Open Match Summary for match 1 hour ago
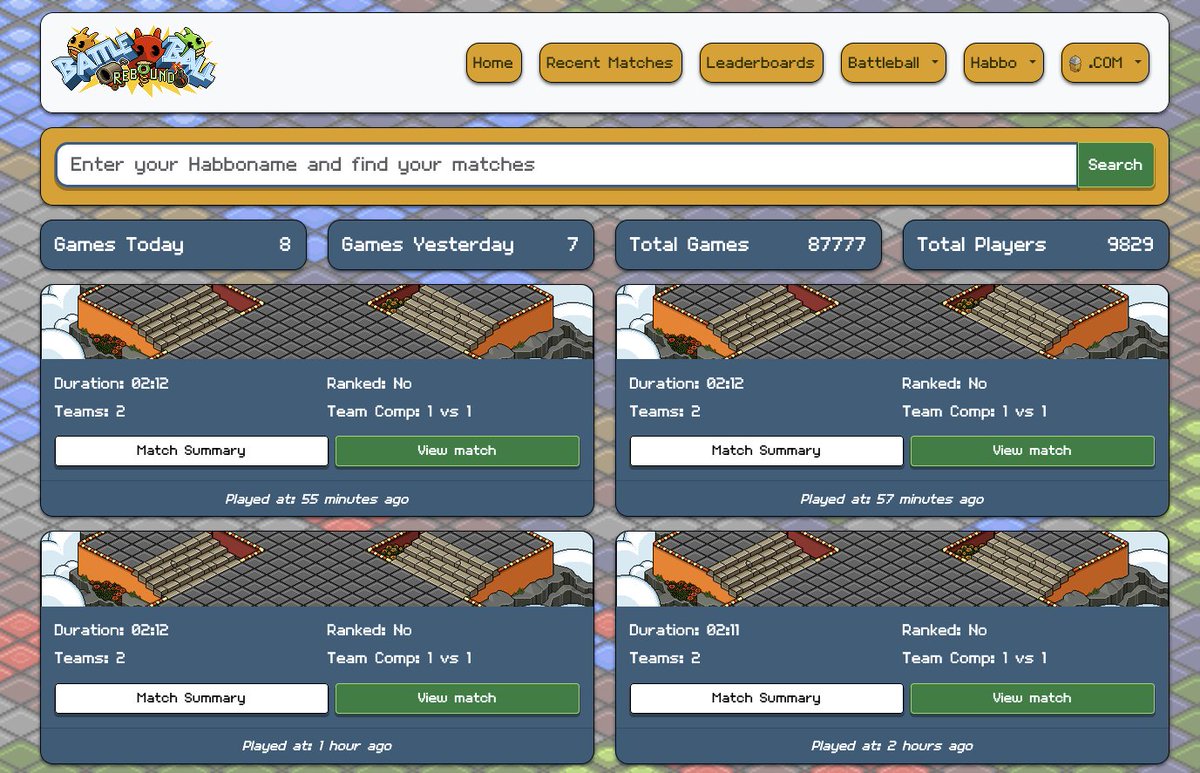The height and width of the screenshot is (773, 1200). click(191, 698)
